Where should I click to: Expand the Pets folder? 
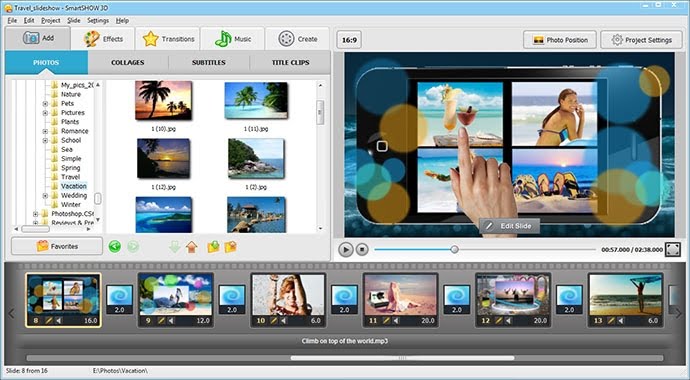45,104
